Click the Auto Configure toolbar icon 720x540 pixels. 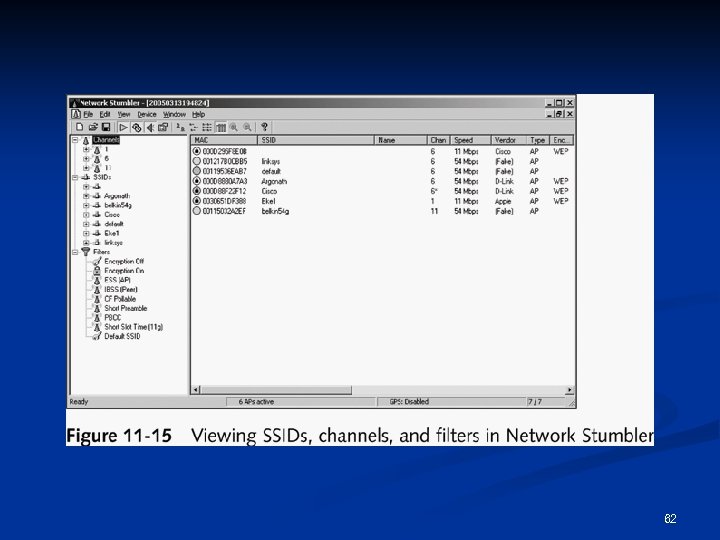coord(136,127)
